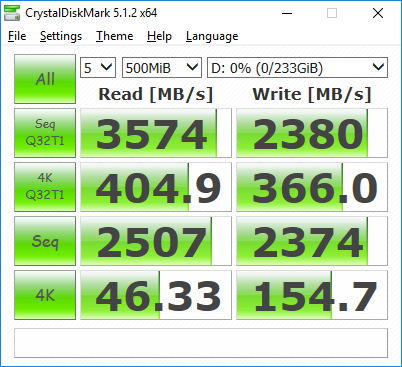The height and width of the screenshot is (367, 402).
Task: Run the Seq benchmark button
Action: pos(45,241)
